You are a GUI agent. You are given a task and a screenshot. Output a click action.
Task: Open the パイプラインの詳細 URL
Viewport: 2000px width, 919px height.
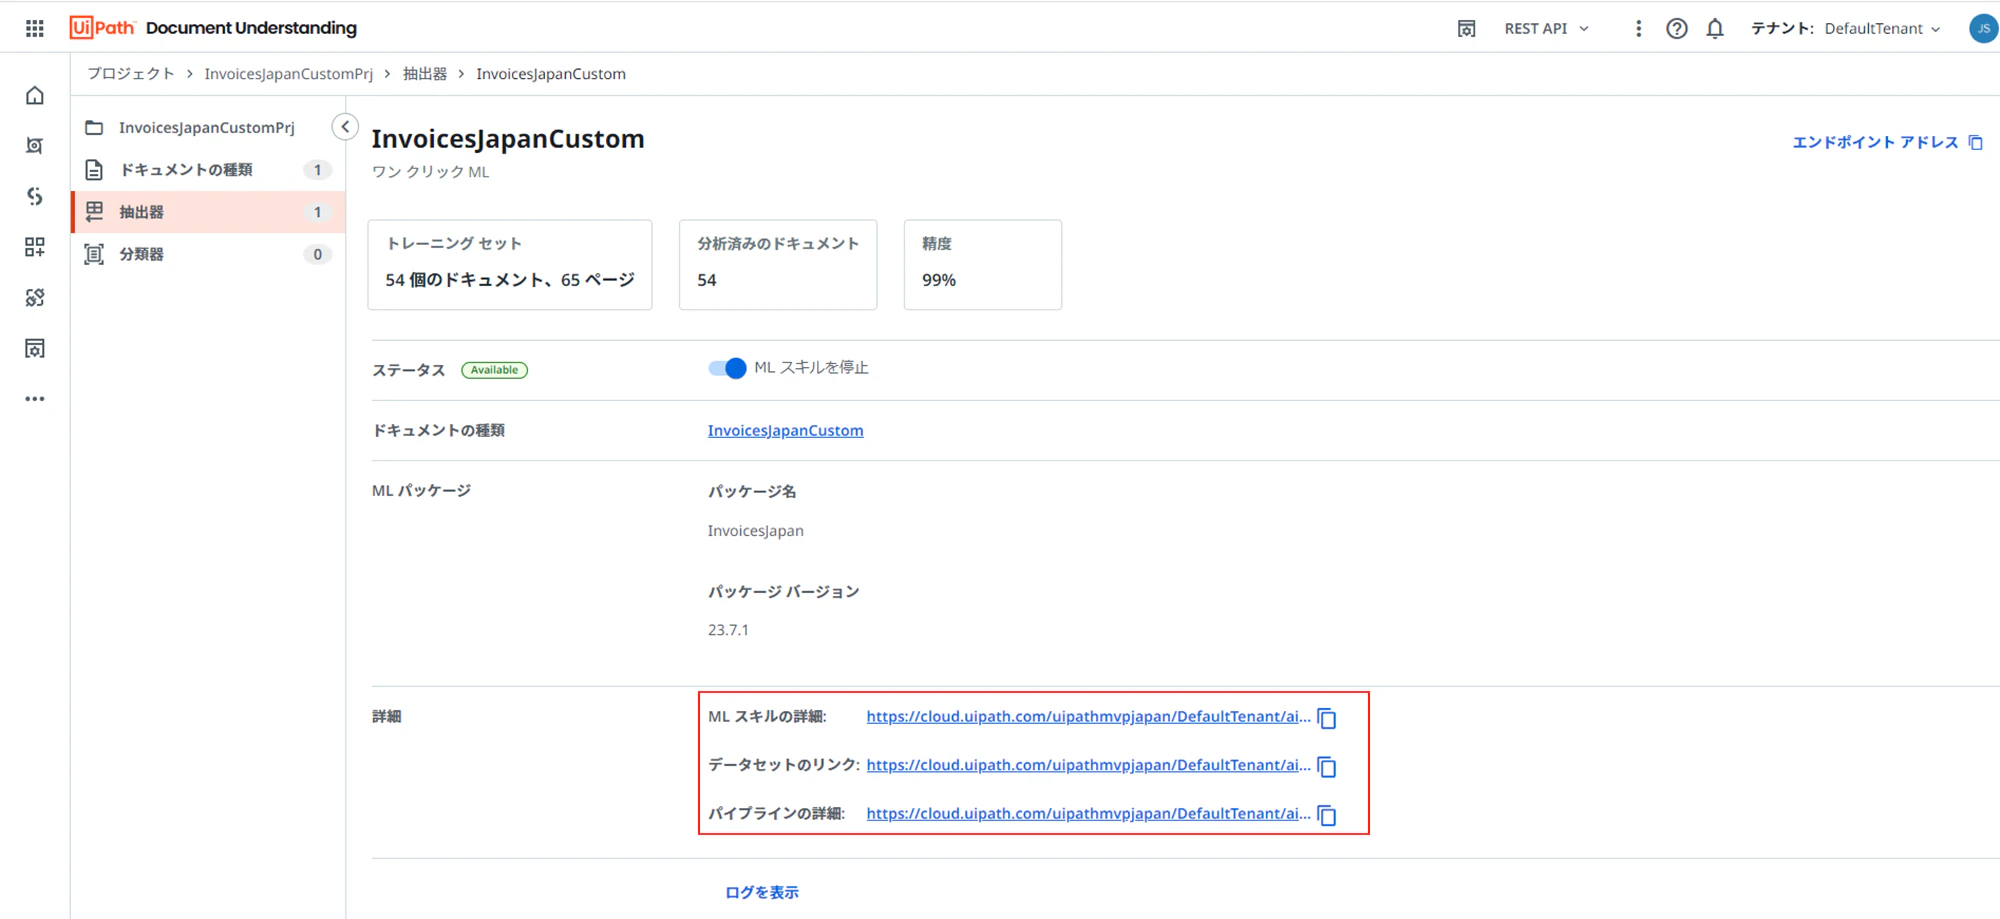[1088, 813]
